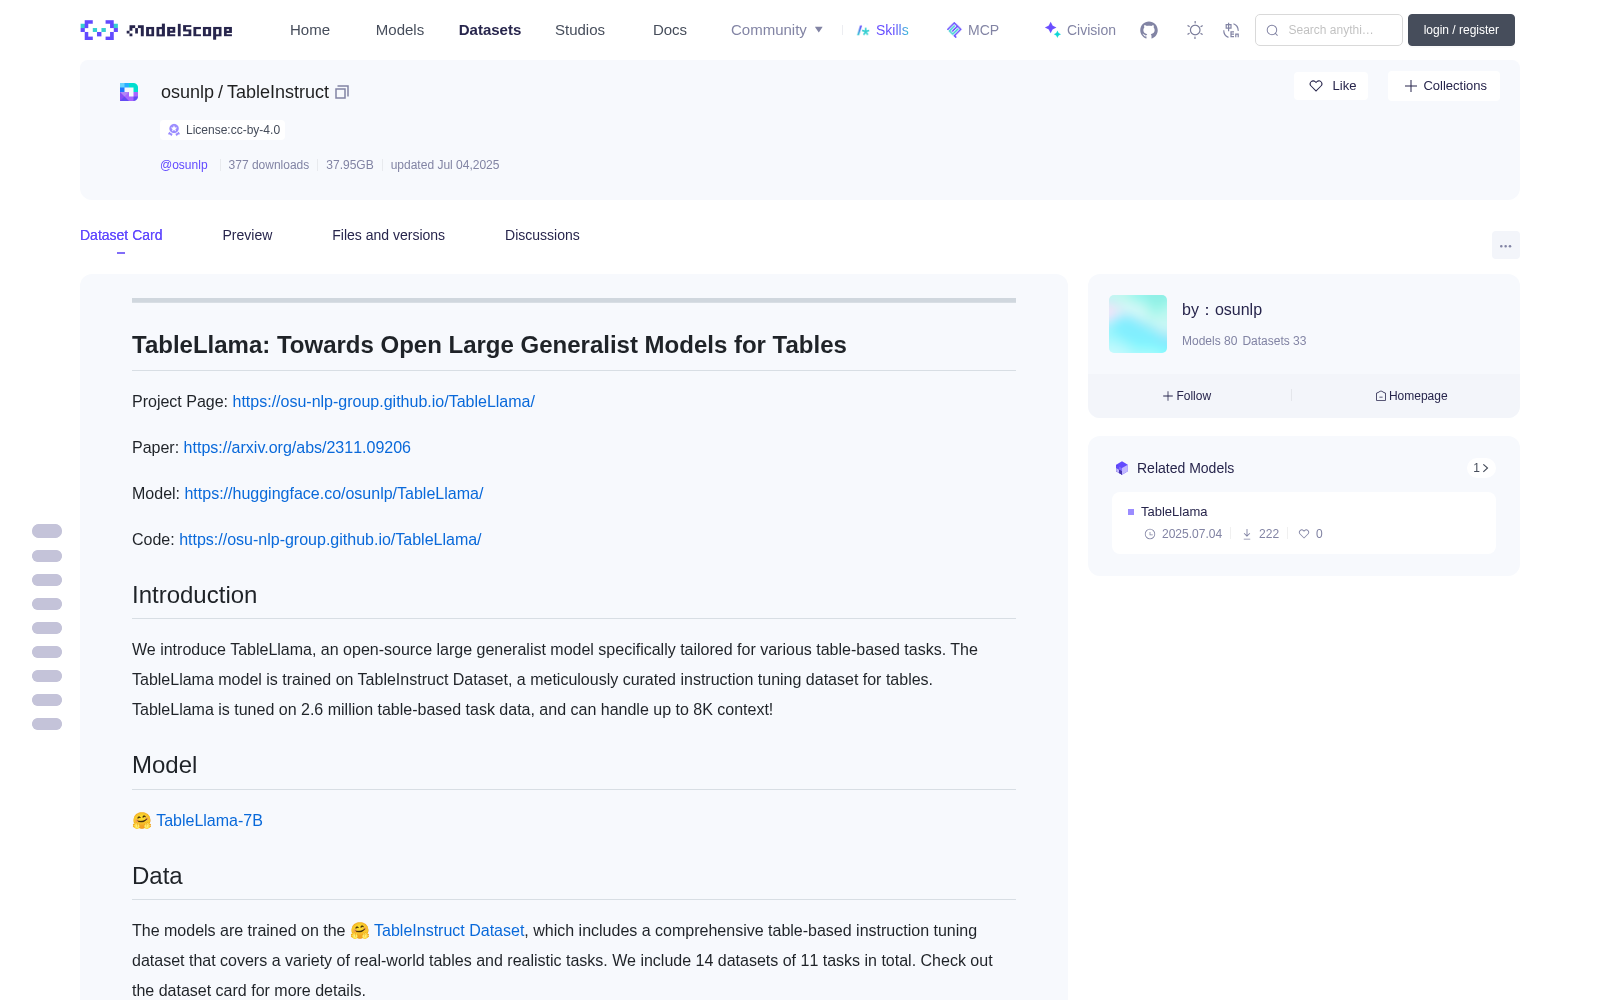The image size is (1600, 1000).
Task: Click the TableLlama download count icon
Action: (1247, 534)
